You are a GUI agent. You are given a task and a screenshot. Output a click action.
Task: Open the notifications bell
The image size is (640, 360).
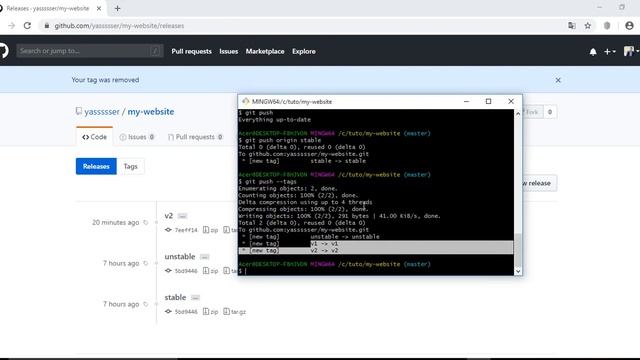click(x=593, y=52)
